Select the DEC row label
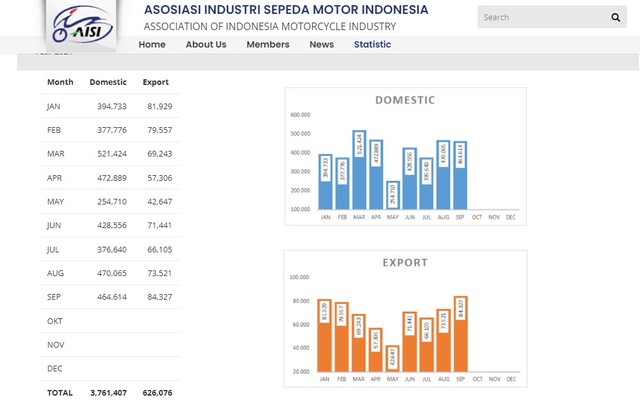640x401 pixels. click(x=55, y=369)
